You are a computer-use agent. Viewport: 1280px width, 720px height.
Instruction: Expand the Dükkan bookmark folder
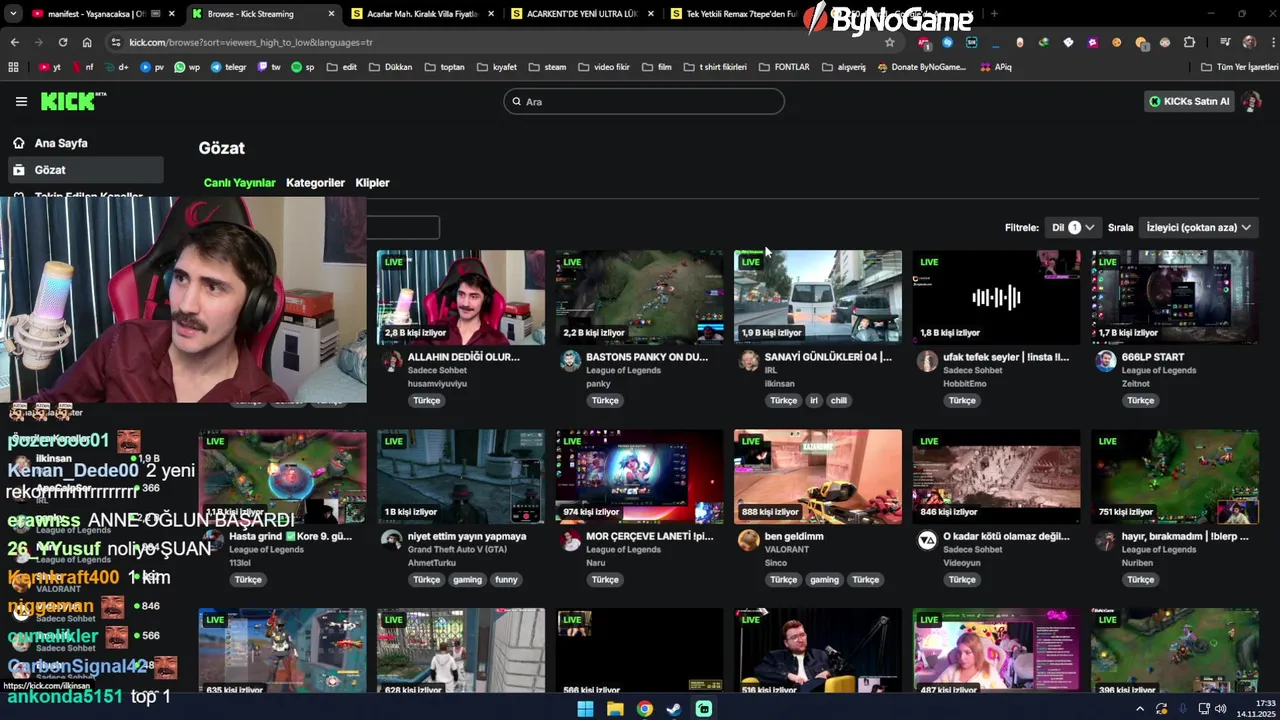(x=390, y=67)
